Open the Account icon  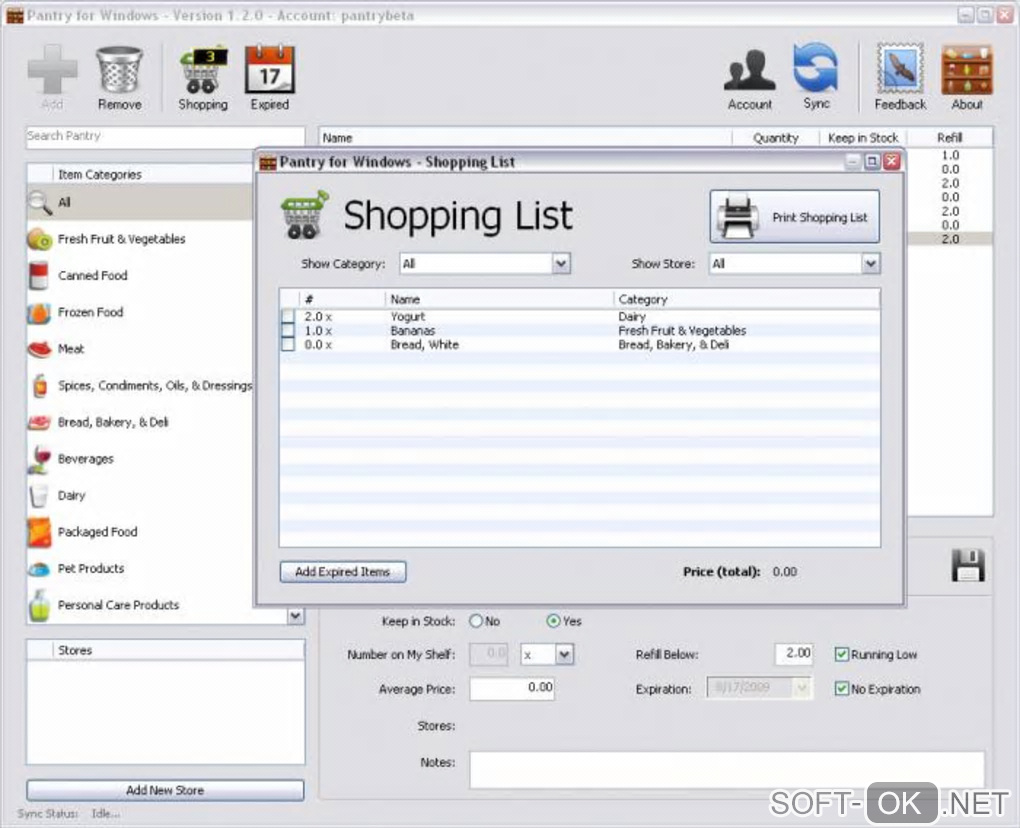point(749,70)
